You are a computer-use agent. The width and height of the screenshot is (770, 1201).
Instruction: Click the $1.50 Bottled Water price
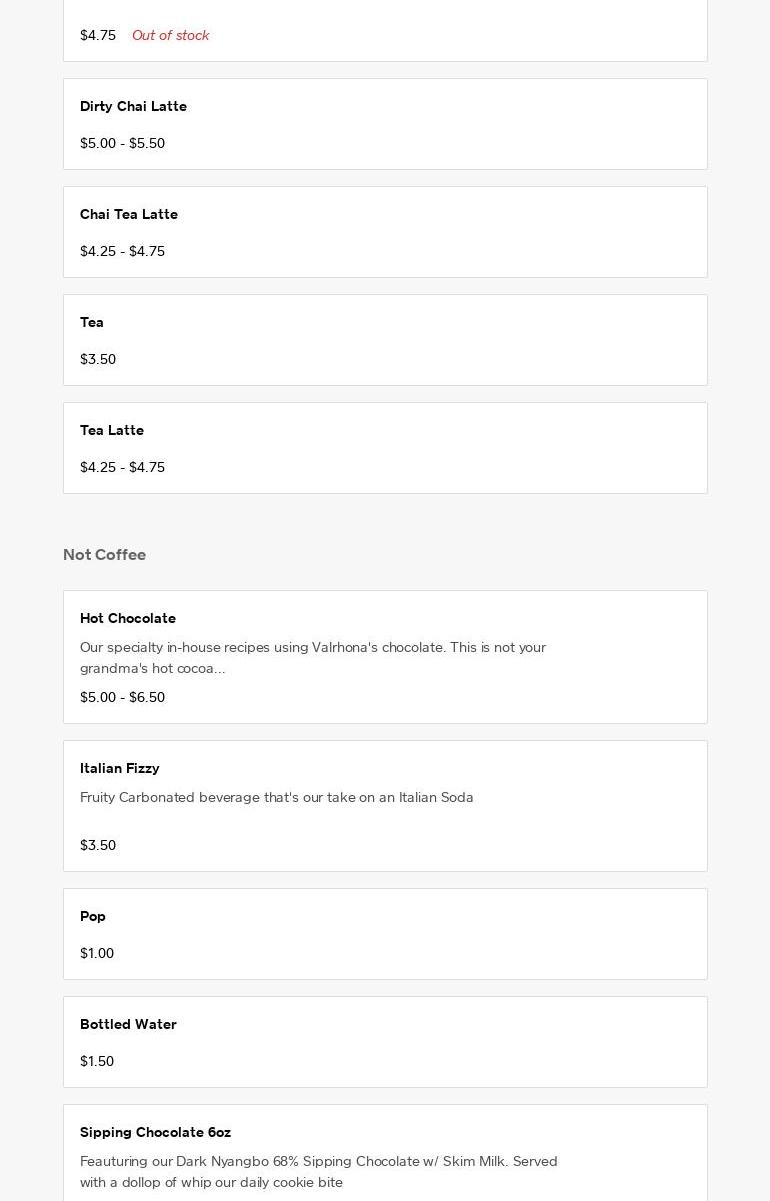[x=97, y=1061]
